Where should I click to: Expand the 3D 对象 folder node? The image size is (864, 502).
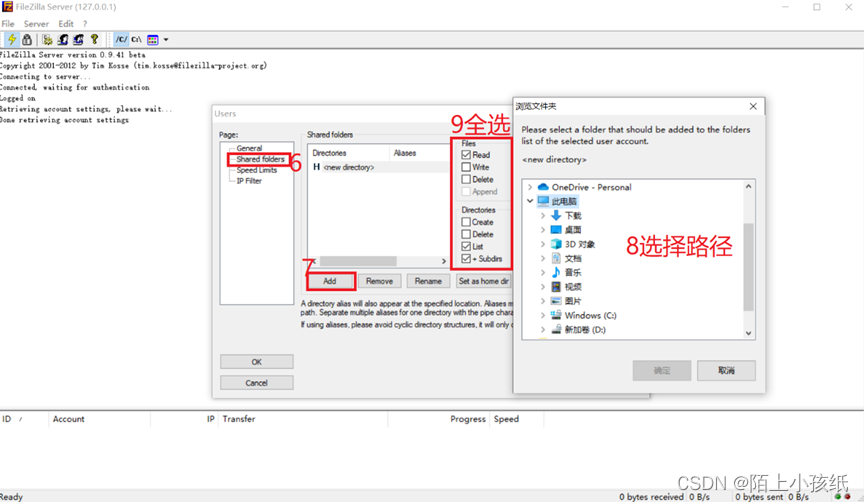543,244
